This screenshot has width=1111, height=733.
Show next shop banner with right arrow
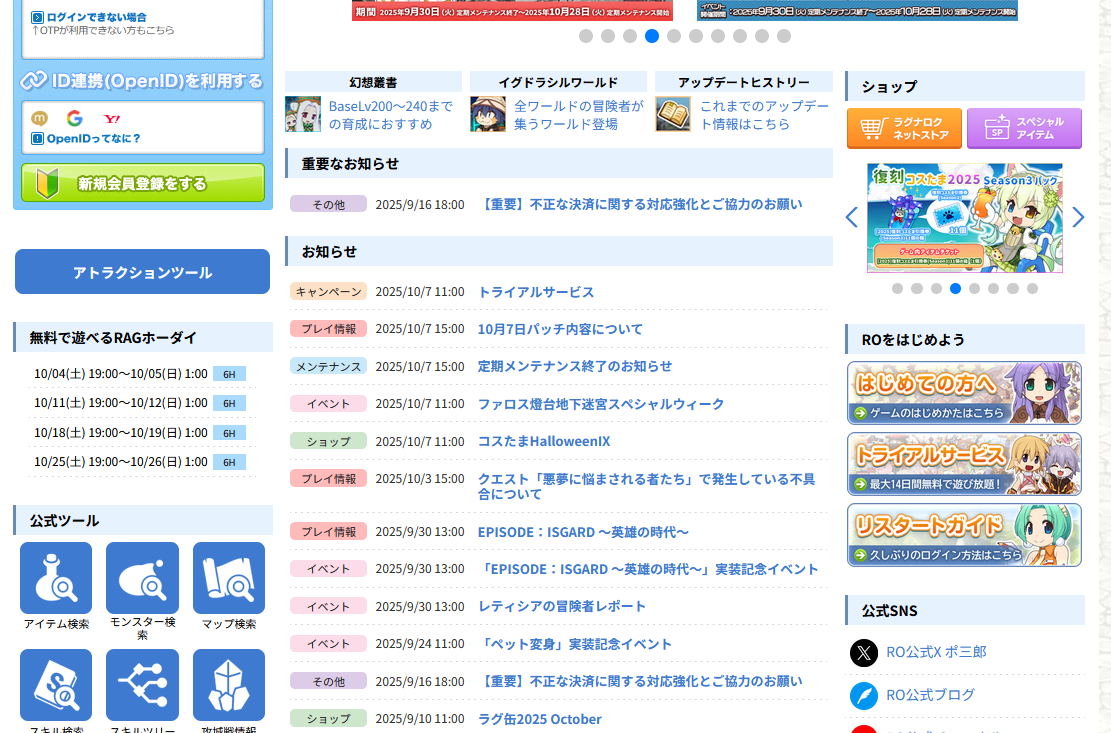[1078, 217]
